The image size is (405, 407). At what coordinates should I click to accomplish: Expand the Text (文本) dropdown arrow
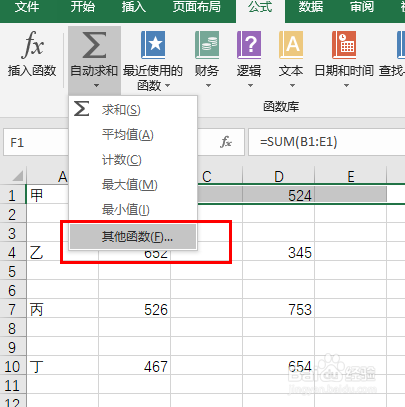pos(292,86)
